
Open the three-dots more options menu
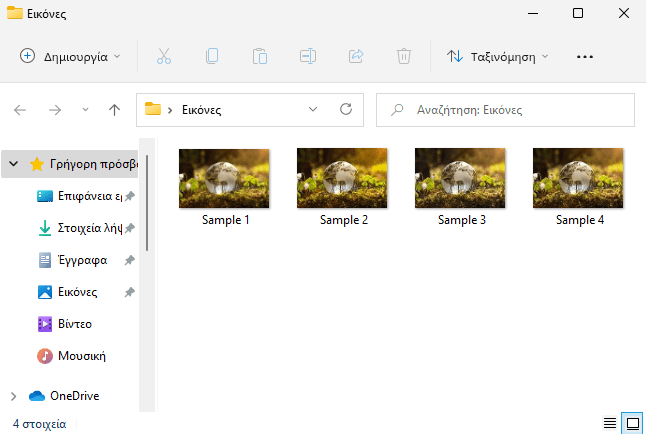point(585,56)
